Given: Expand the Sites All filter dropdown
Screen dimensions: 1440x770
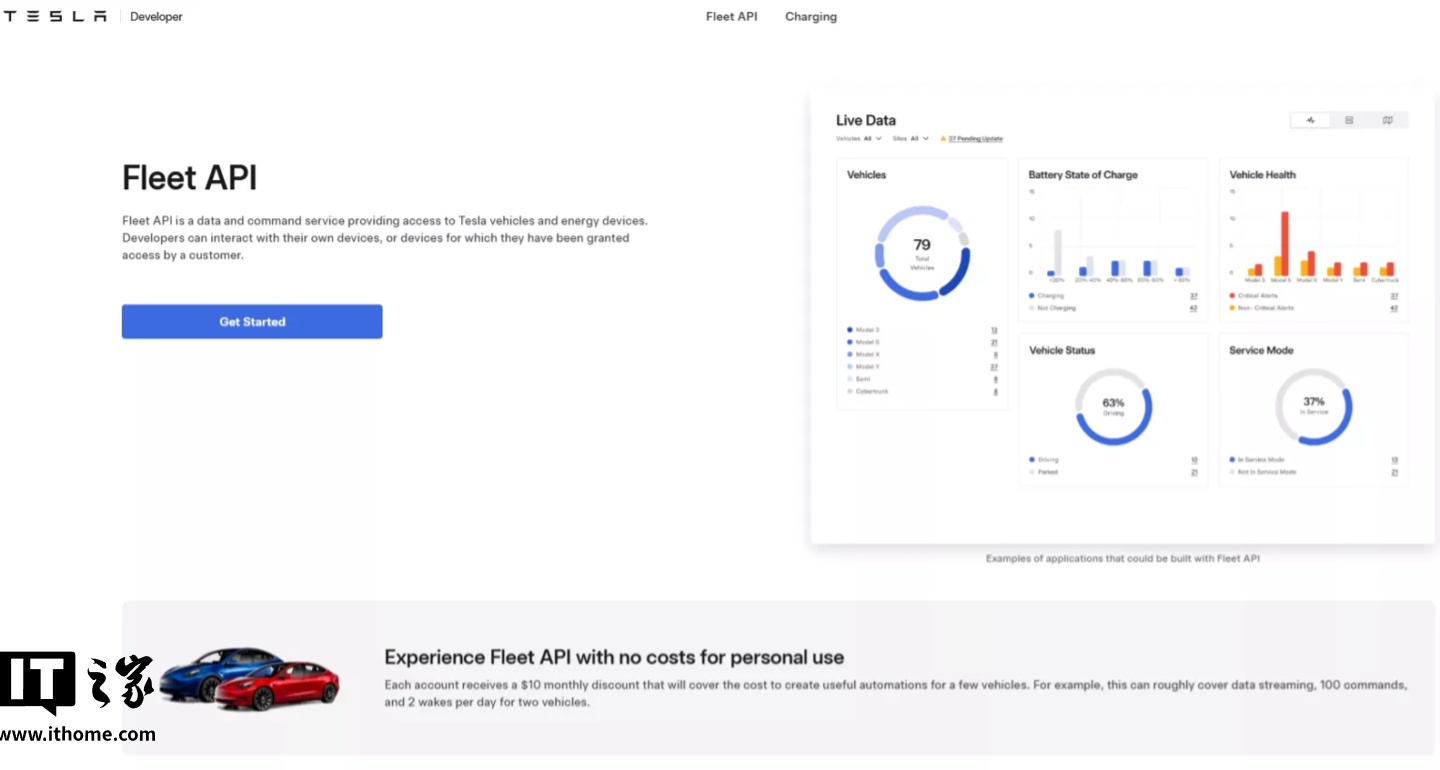Looking at the screenshot, I should 910,139.
